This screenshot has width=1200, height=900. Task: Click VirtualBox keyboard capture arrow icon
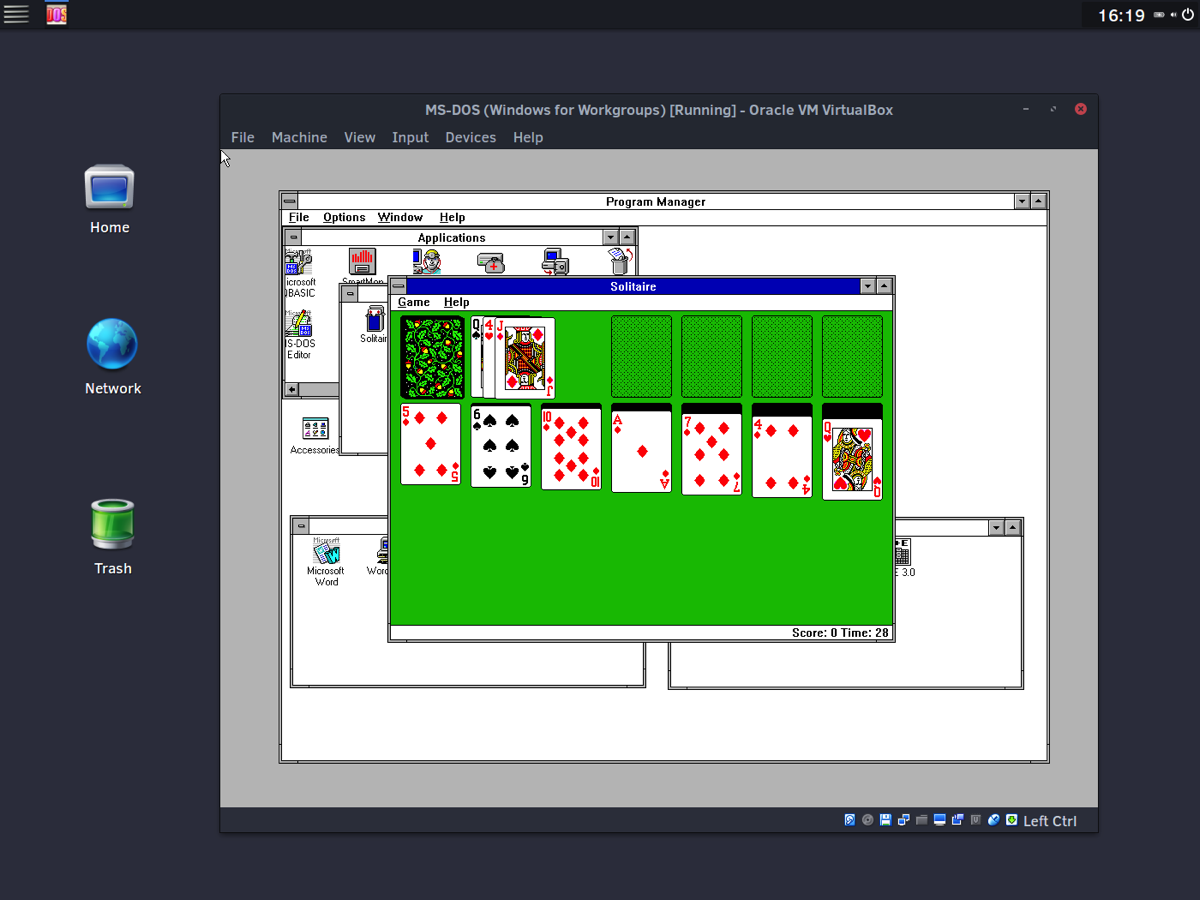coord(1012,820)
